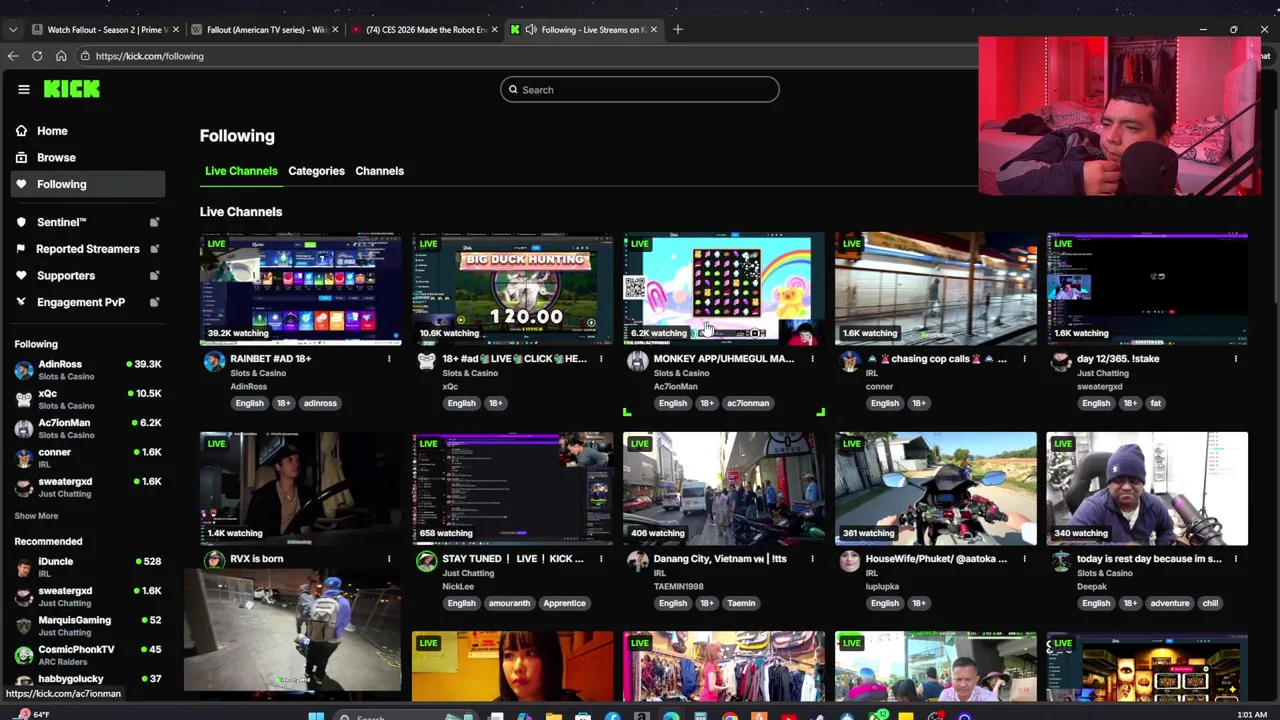This screenshot has height=720, width=1280.
Task: Open Big Duck Hunting stream thumbnail
Action: 512,289
